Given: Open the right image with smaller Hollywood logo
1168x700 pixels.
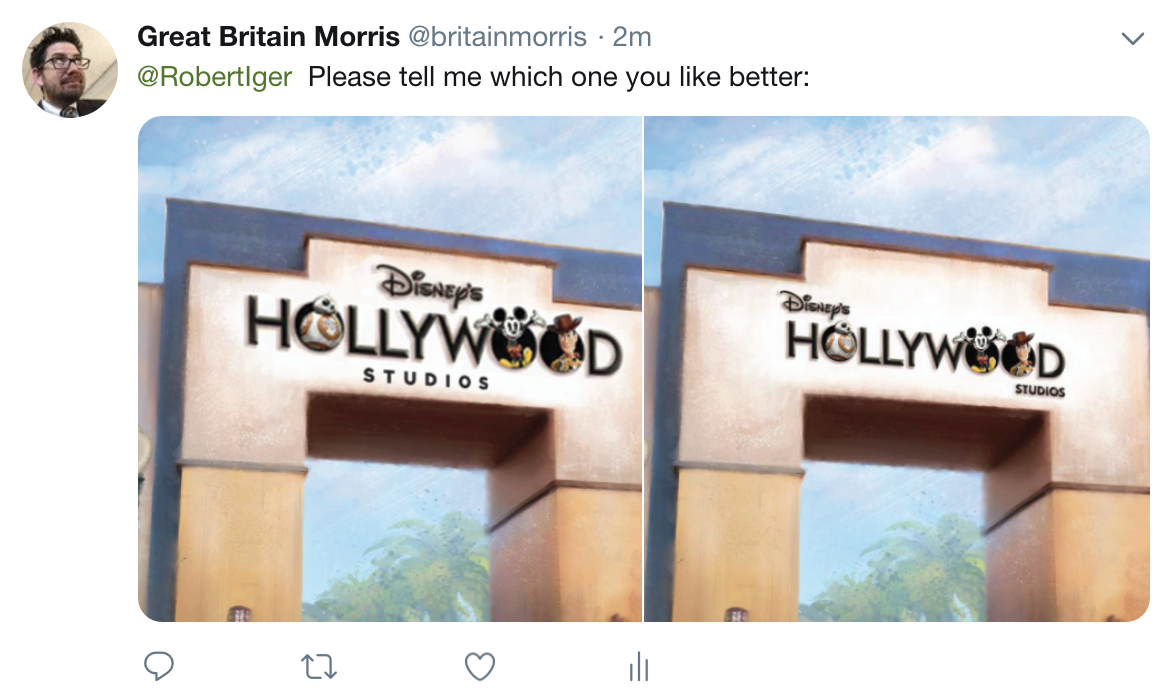Looking at the screenshot, I should point(897,369).
